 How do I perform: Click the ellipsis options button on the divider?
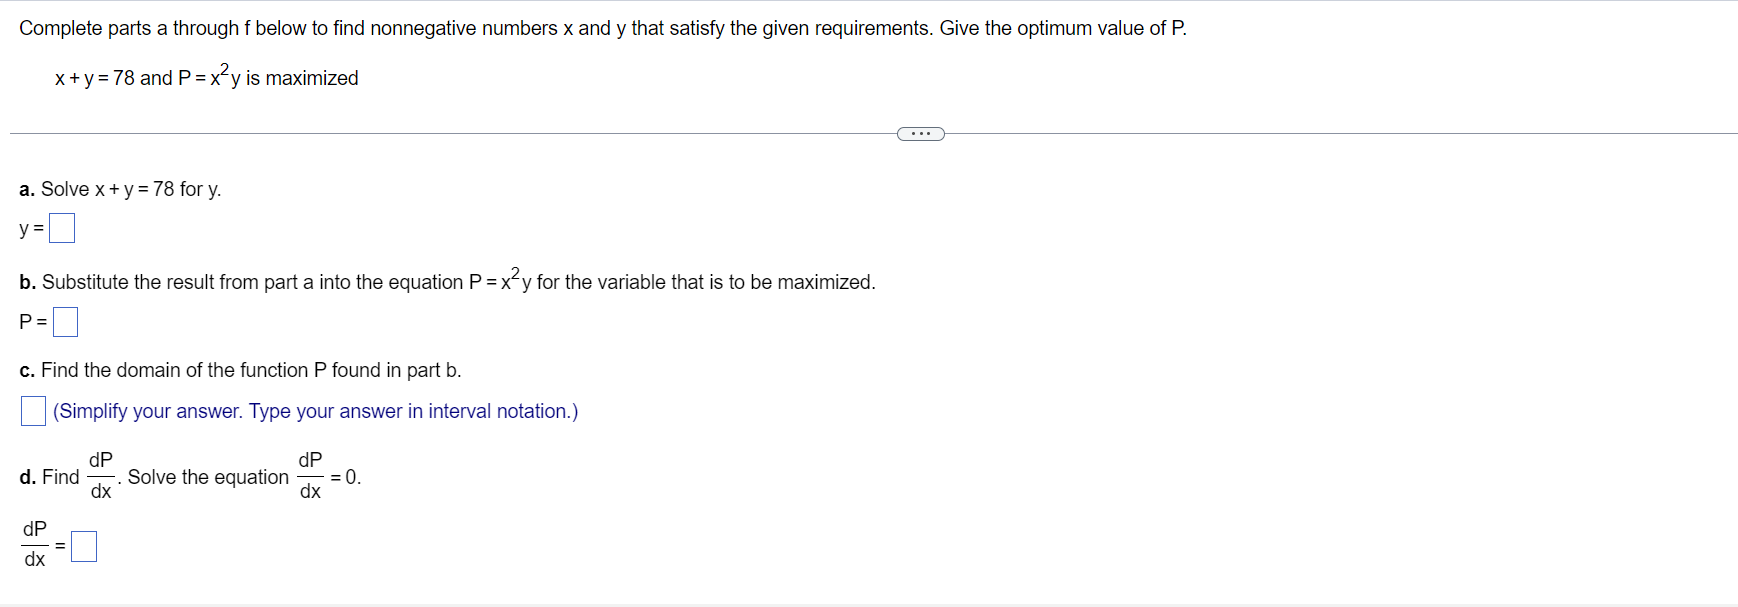point(919,132)
